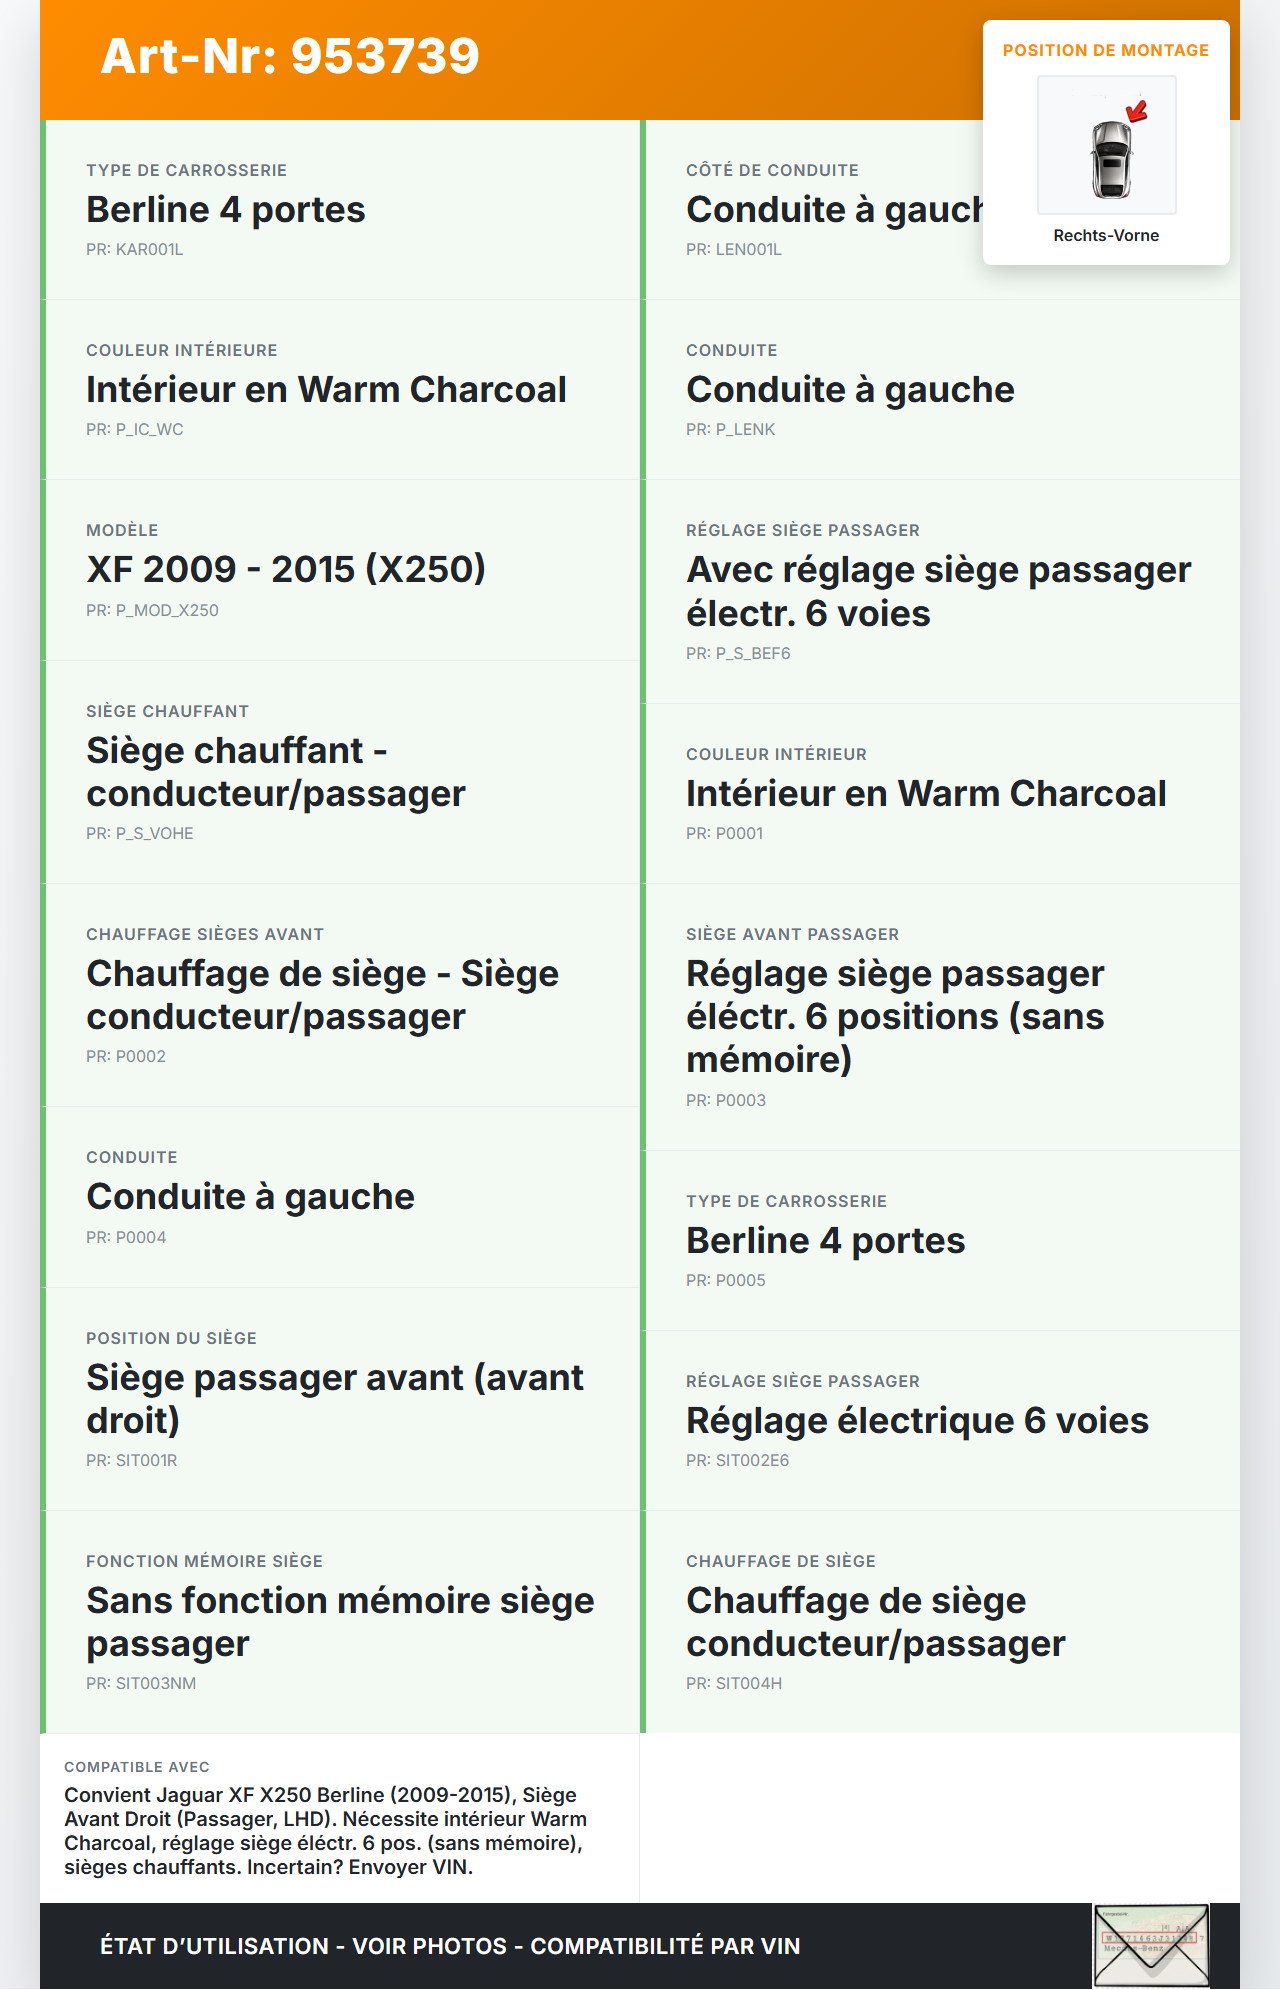Click the PR: LEN001L code
This screenshot has height=1990, width=1280.
point(734,250)
